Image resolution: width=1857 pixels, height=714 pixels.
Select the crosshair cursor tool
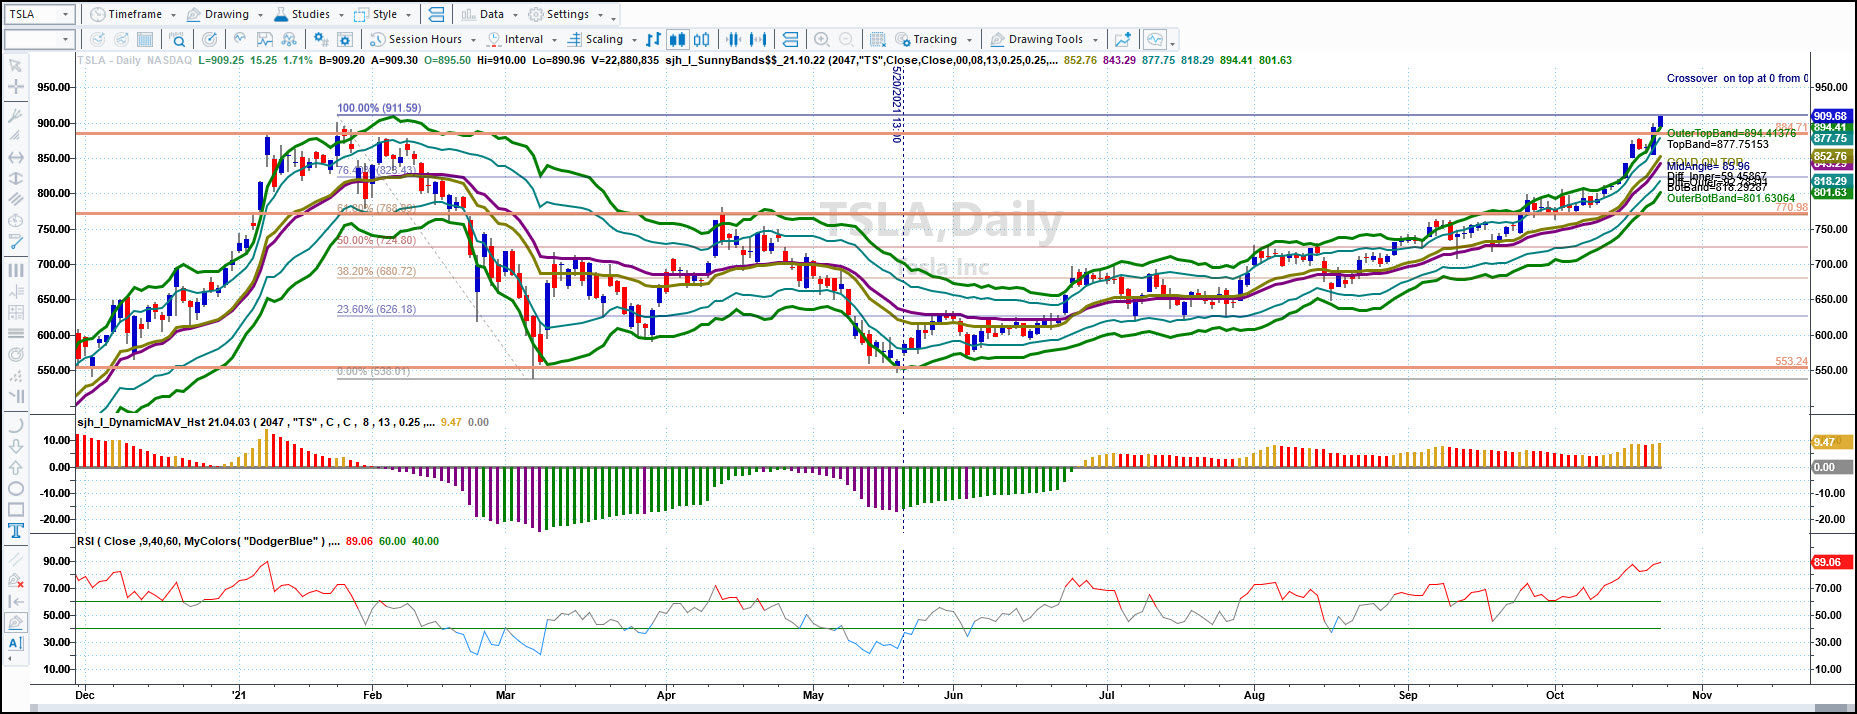click(15, 87)
